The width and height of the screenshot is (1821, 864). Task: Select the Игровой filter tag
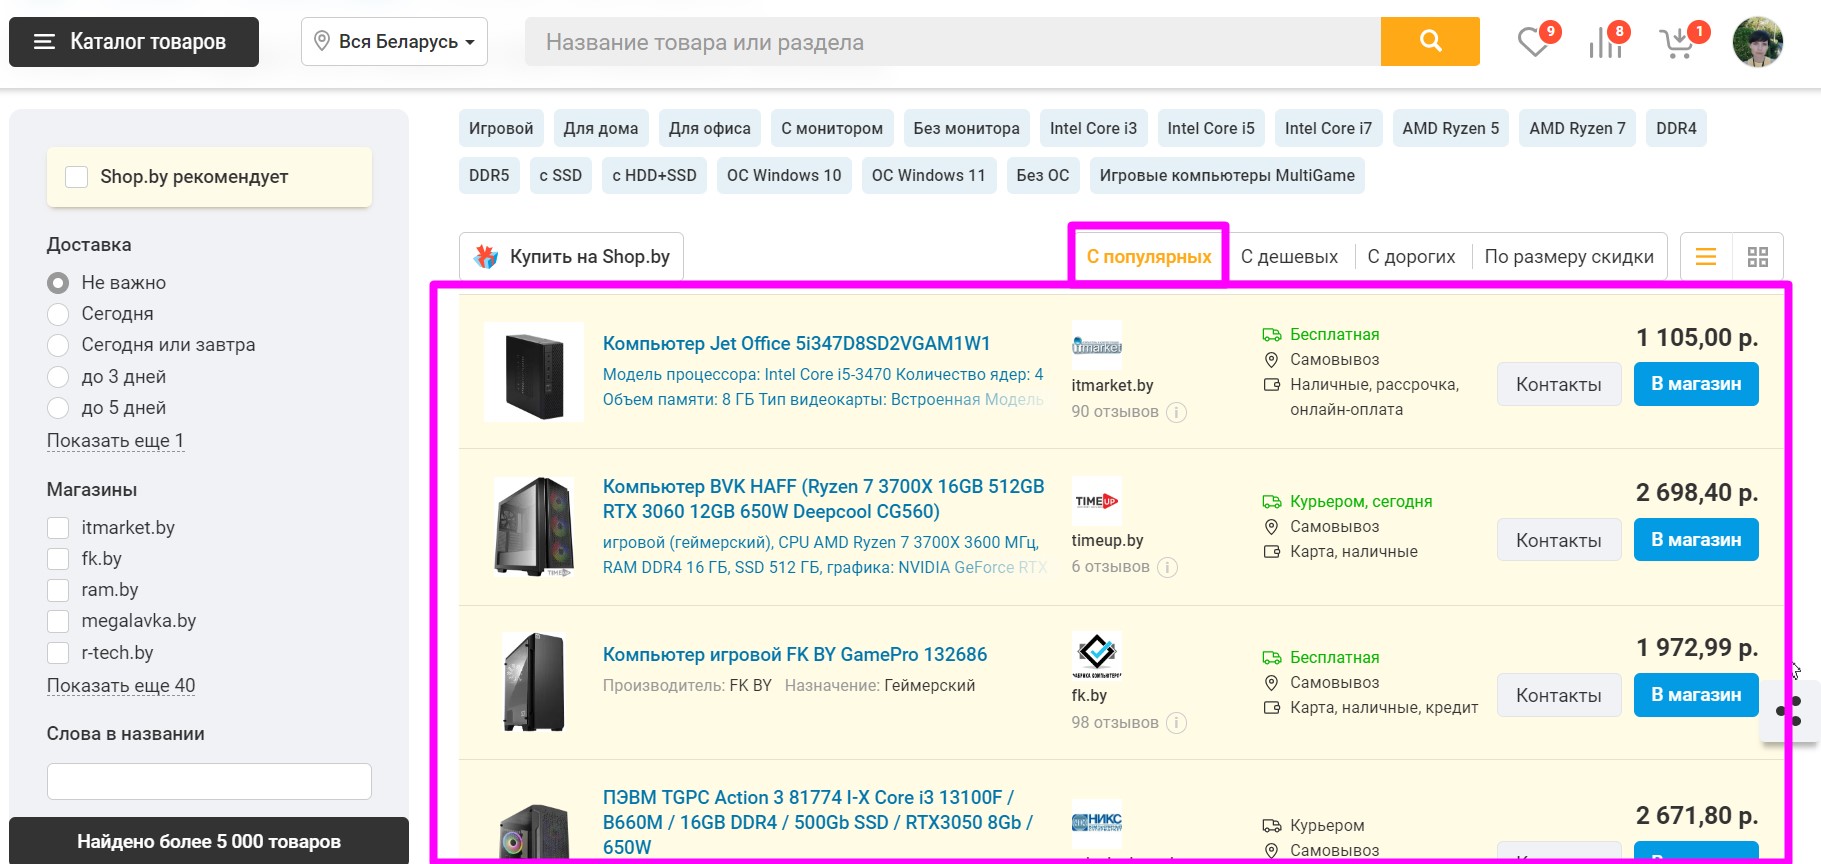[501, 128]
